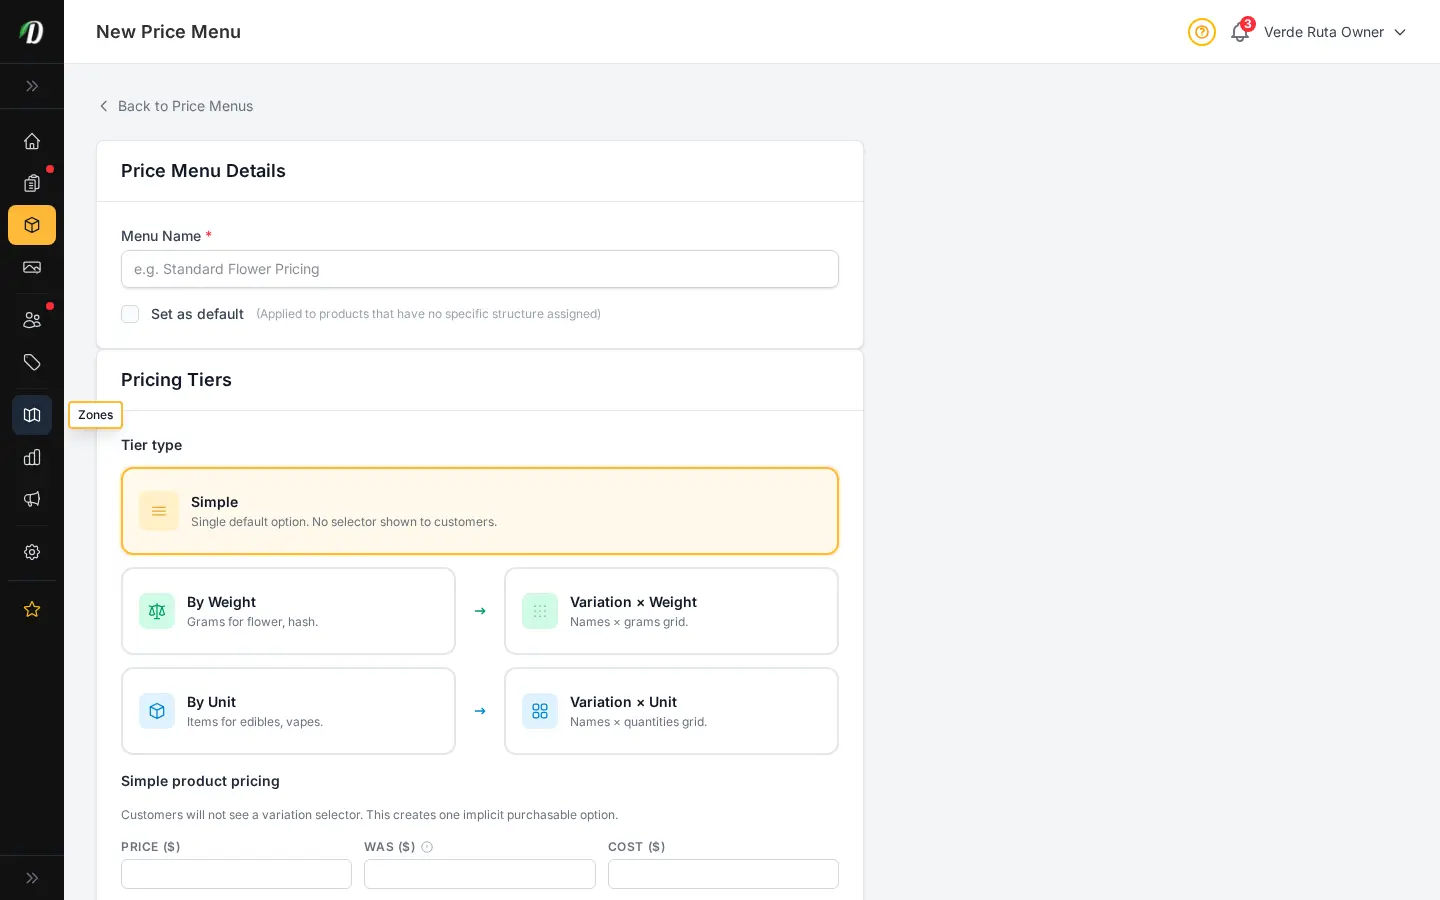1440x900 pixels.
Task: Click the COST ($) input field
Action: pos(723,874)
